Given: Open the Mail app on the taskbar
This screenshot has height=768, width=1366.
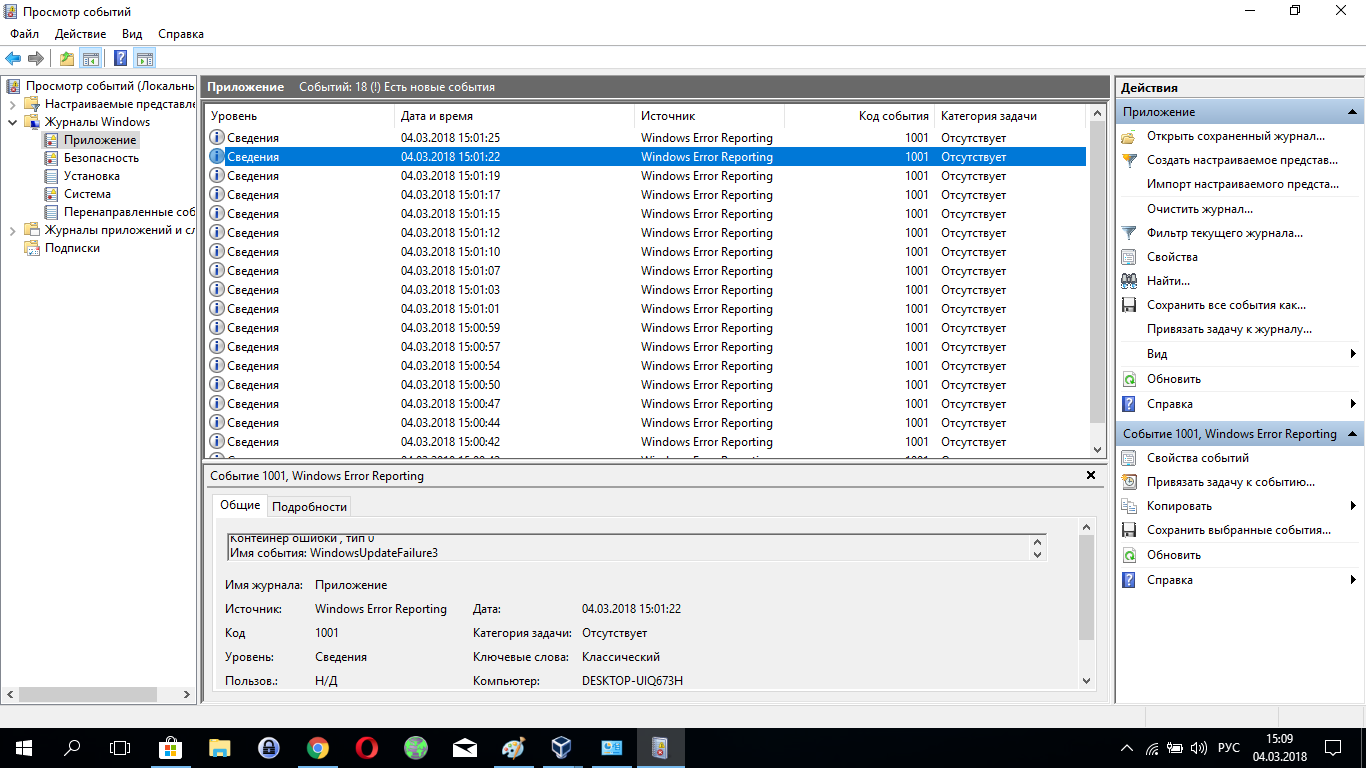Looking at the screenshot, I should pyautogui.click(x=464, y=748).
